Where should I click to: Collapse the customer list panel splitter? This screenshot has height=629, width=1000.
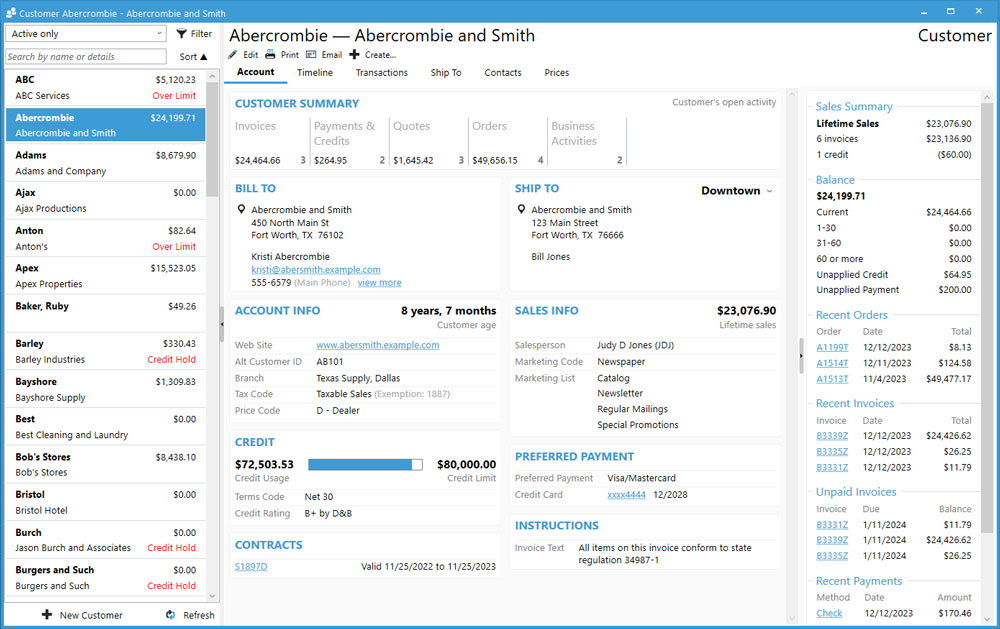[221, 318]
